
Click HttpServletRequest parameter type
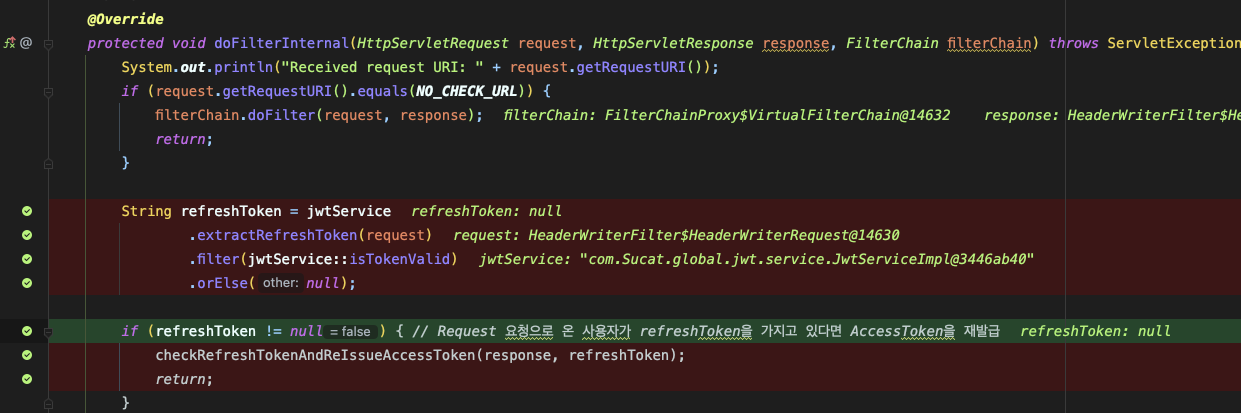(432, 43)
